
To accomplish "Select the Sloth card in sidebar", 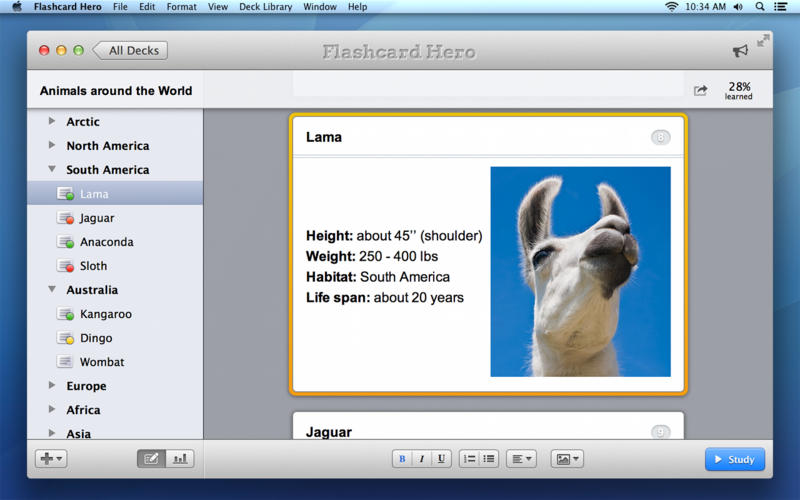I will pos(115,266).
